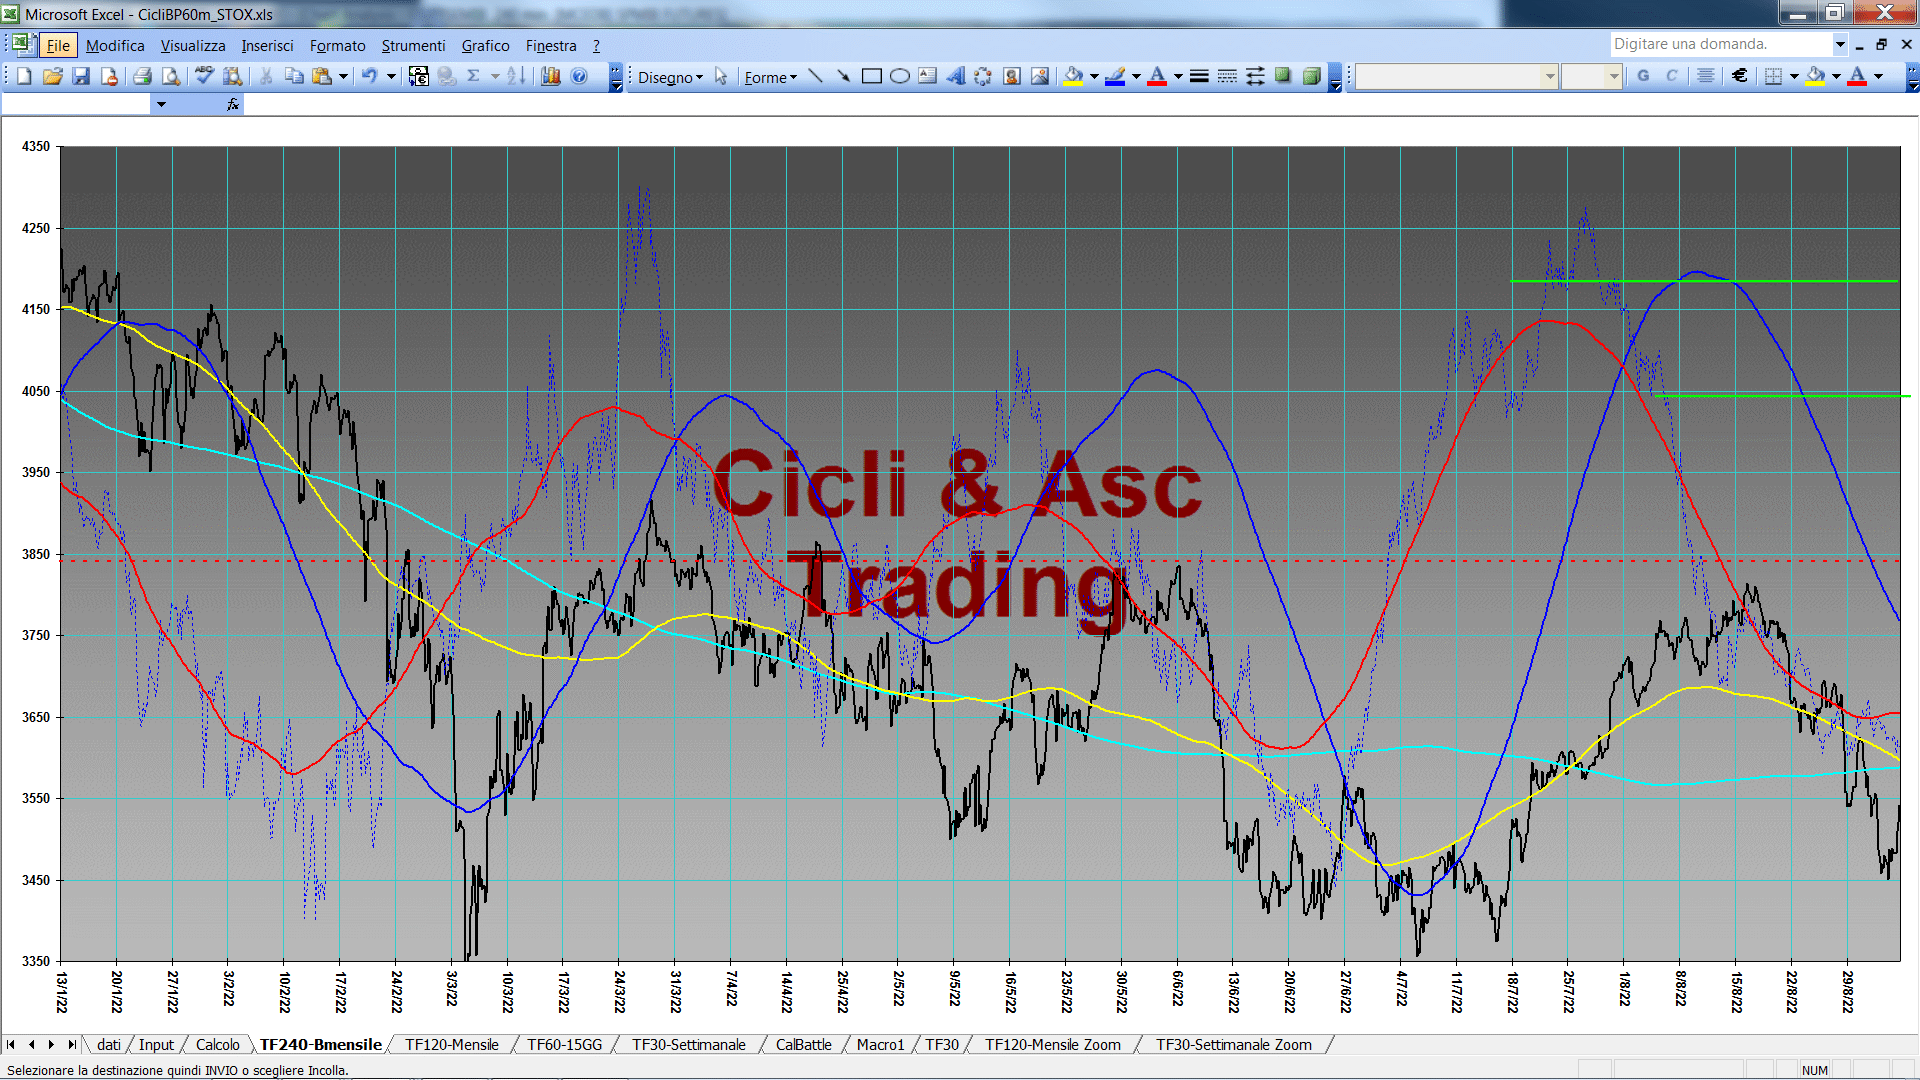Run the spelling check (ABC icon)
The image size is (1920, 1080).
(204, 76)
